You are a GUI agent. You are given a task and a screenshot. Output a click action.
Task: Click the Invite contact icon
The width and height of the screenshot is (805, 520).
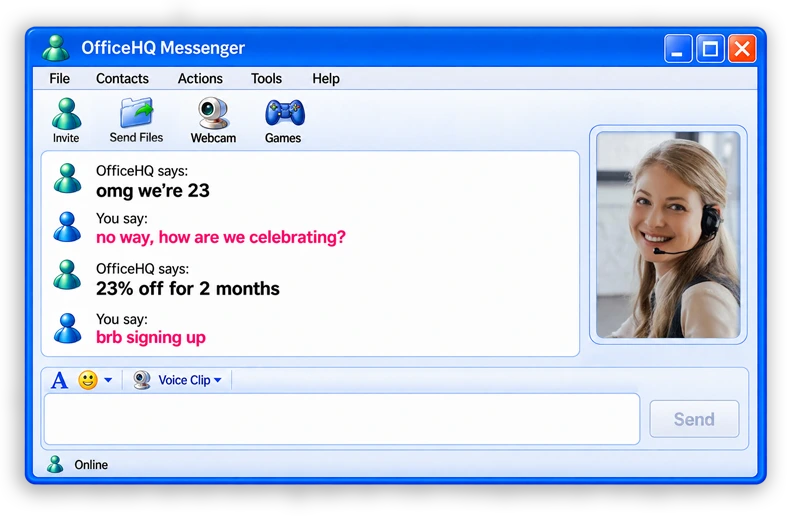66,114
